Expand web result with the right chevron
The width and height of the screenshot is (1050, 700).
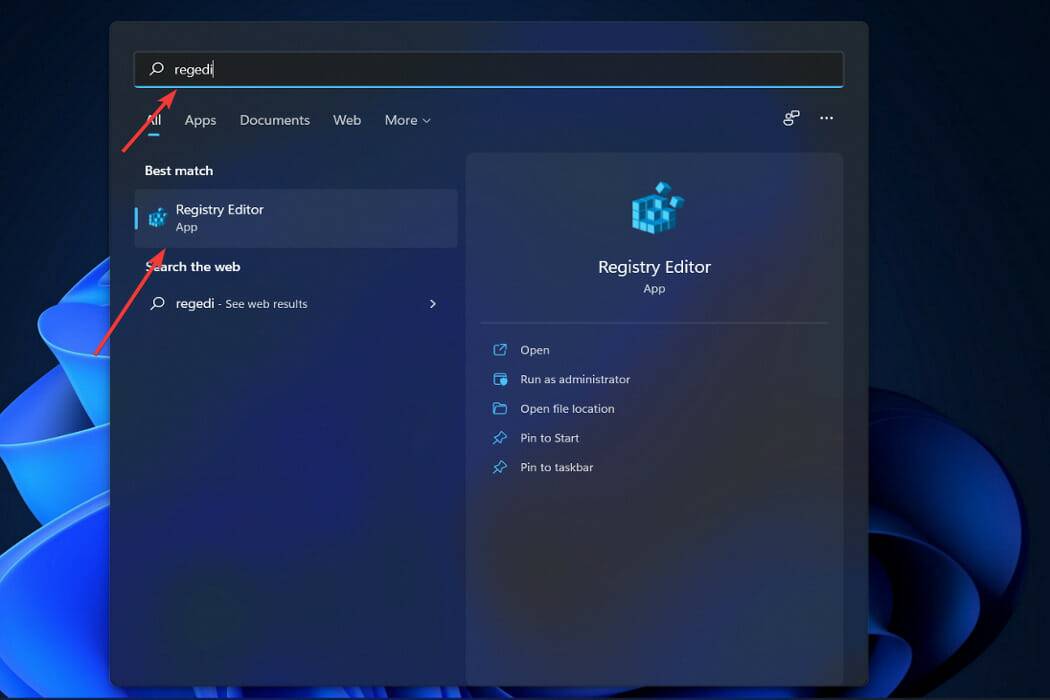(433, 304)
